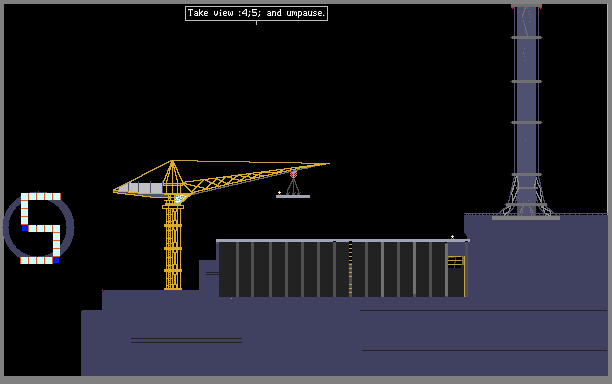Select the light-blue operator cabin of the crane
Viewport: 612px width, 384px height.
(x=179, y=198)
